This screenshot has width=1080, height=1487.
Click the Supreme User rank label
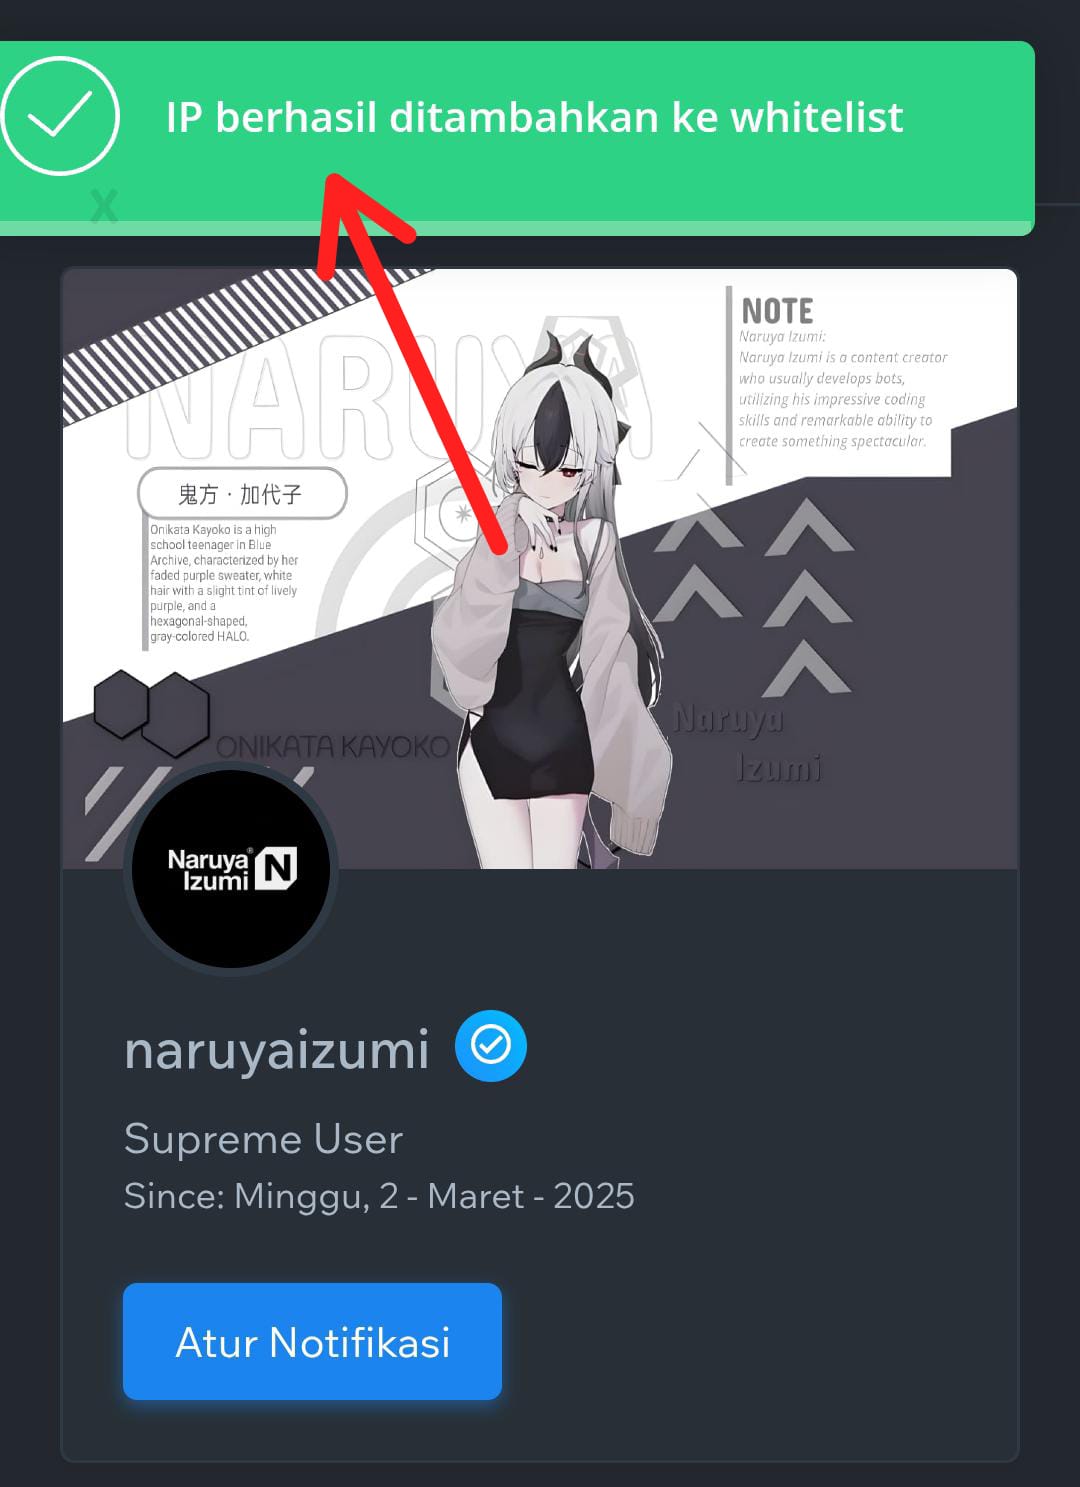pyautogui.click(x=263, y=1139)
